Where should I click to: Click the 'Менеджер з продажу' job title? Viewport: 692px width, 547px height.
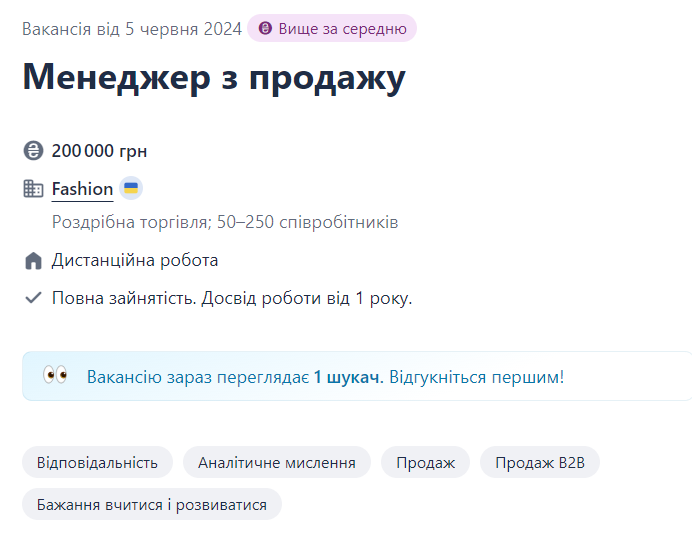214,78
